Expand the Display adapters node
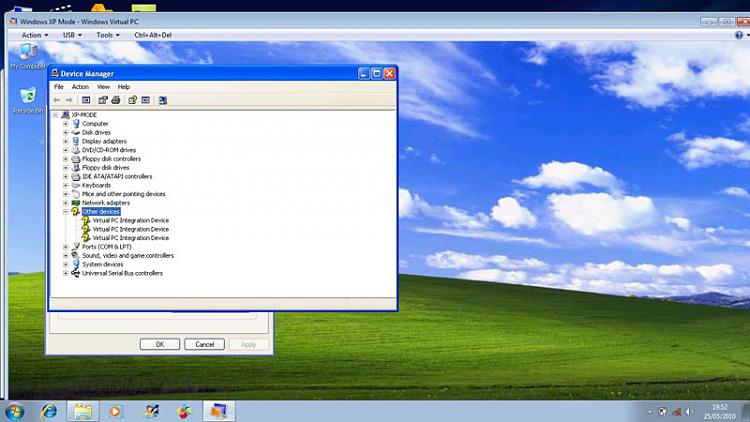This screenshot has height=422, width=750. coord(66,141)
